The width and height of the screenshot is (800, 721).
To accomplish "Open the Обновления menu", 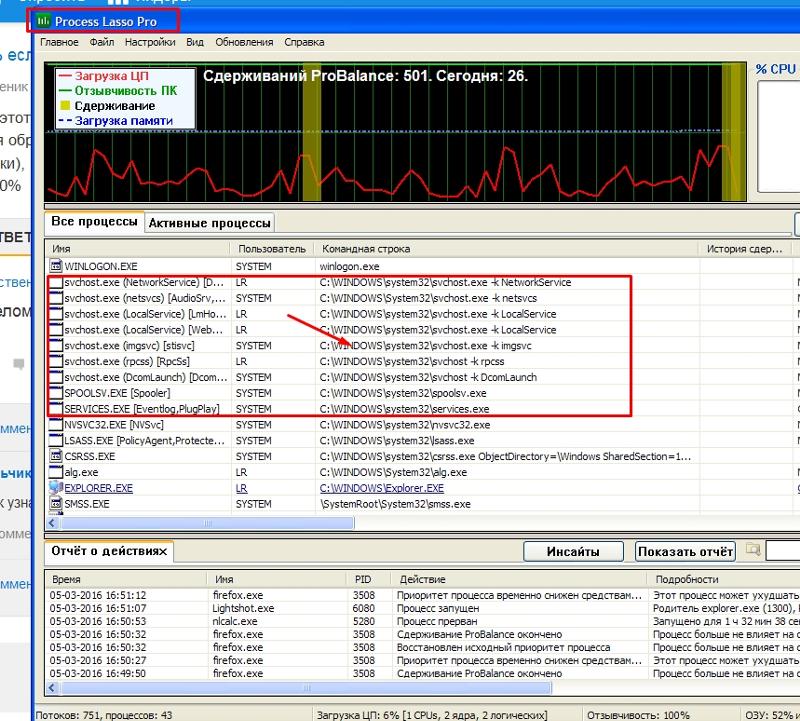I will point(244,42).
